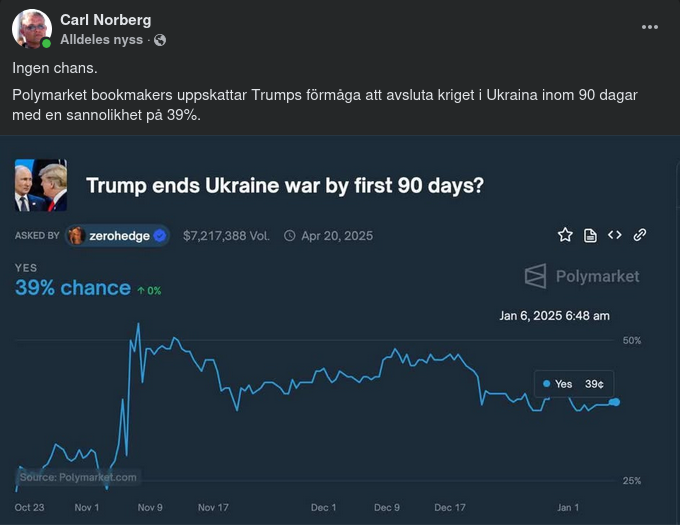Screen dimensions: 680x525
Task: Click the "Alldeles nyss" timestamp link
Action: [x=101, y=40]
